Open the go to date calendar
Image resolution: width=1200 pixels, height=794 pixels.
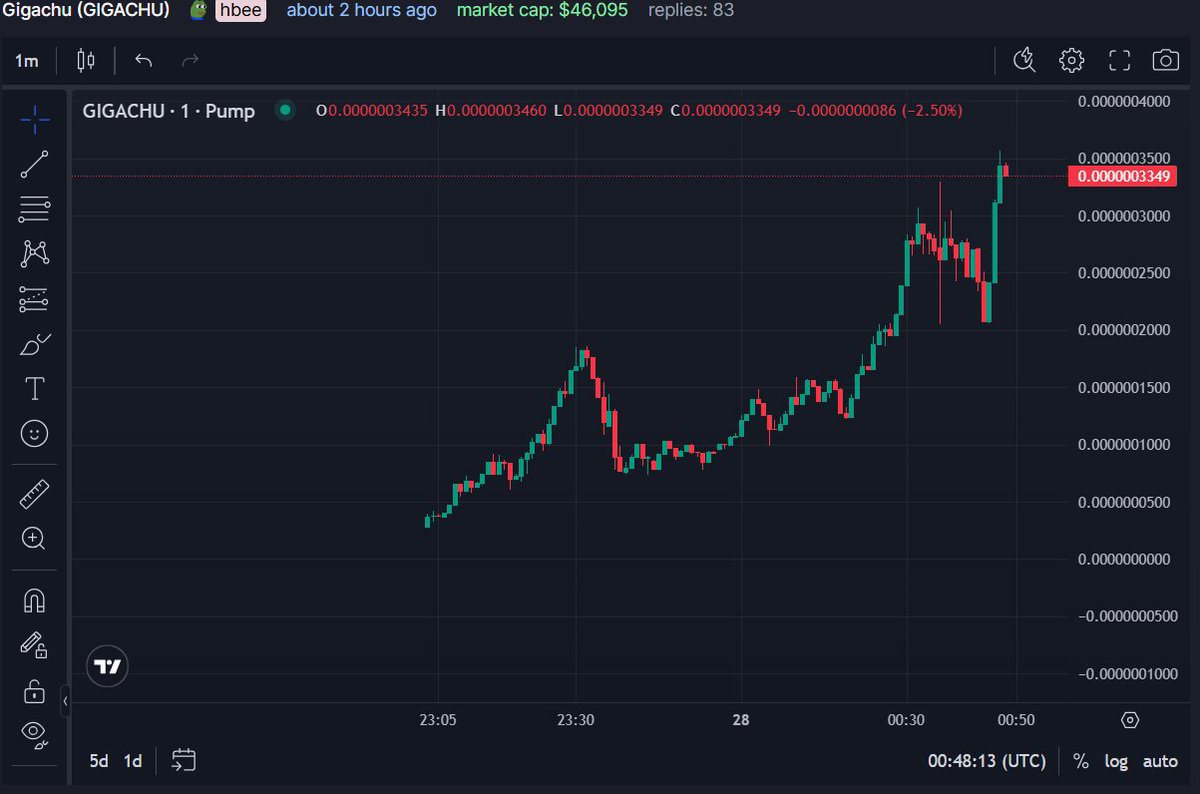(x=183, y=761)
